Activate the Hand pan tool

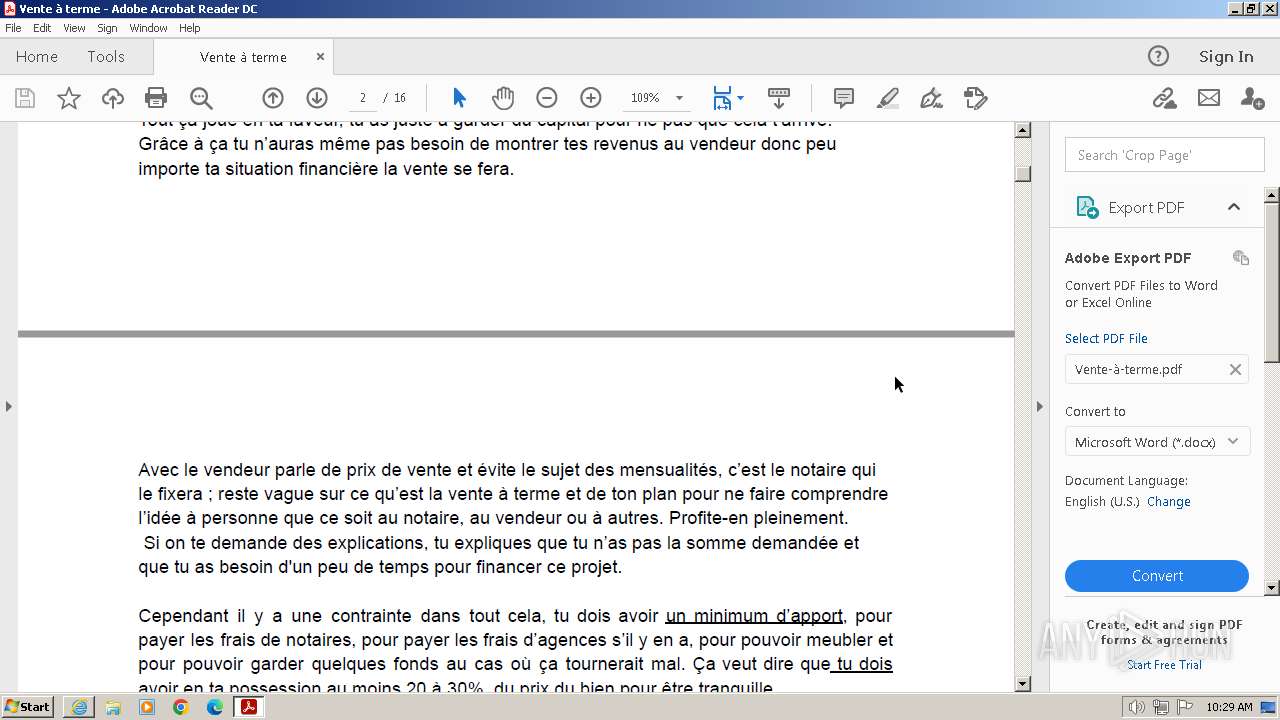pyautogui.click(x=503, y=98)
